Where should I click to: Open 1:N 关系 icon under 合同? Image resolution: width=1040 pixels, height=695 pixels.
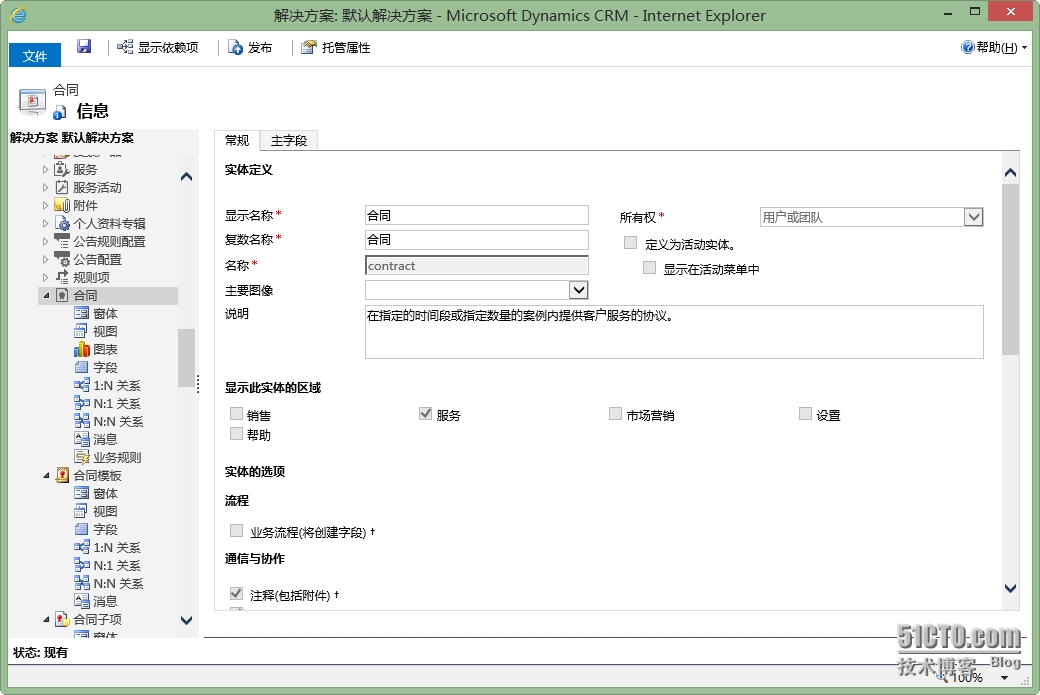82,385
